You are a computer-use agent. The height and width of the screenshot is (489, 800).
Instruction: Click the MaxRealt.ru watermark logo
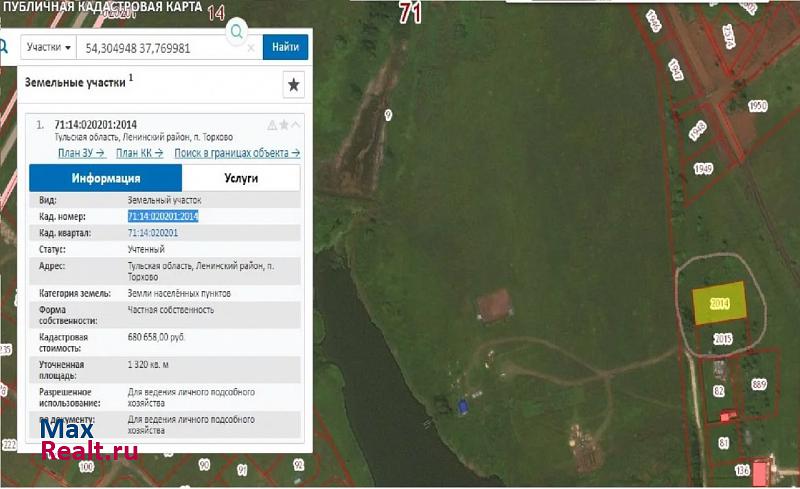coord(88,441)
